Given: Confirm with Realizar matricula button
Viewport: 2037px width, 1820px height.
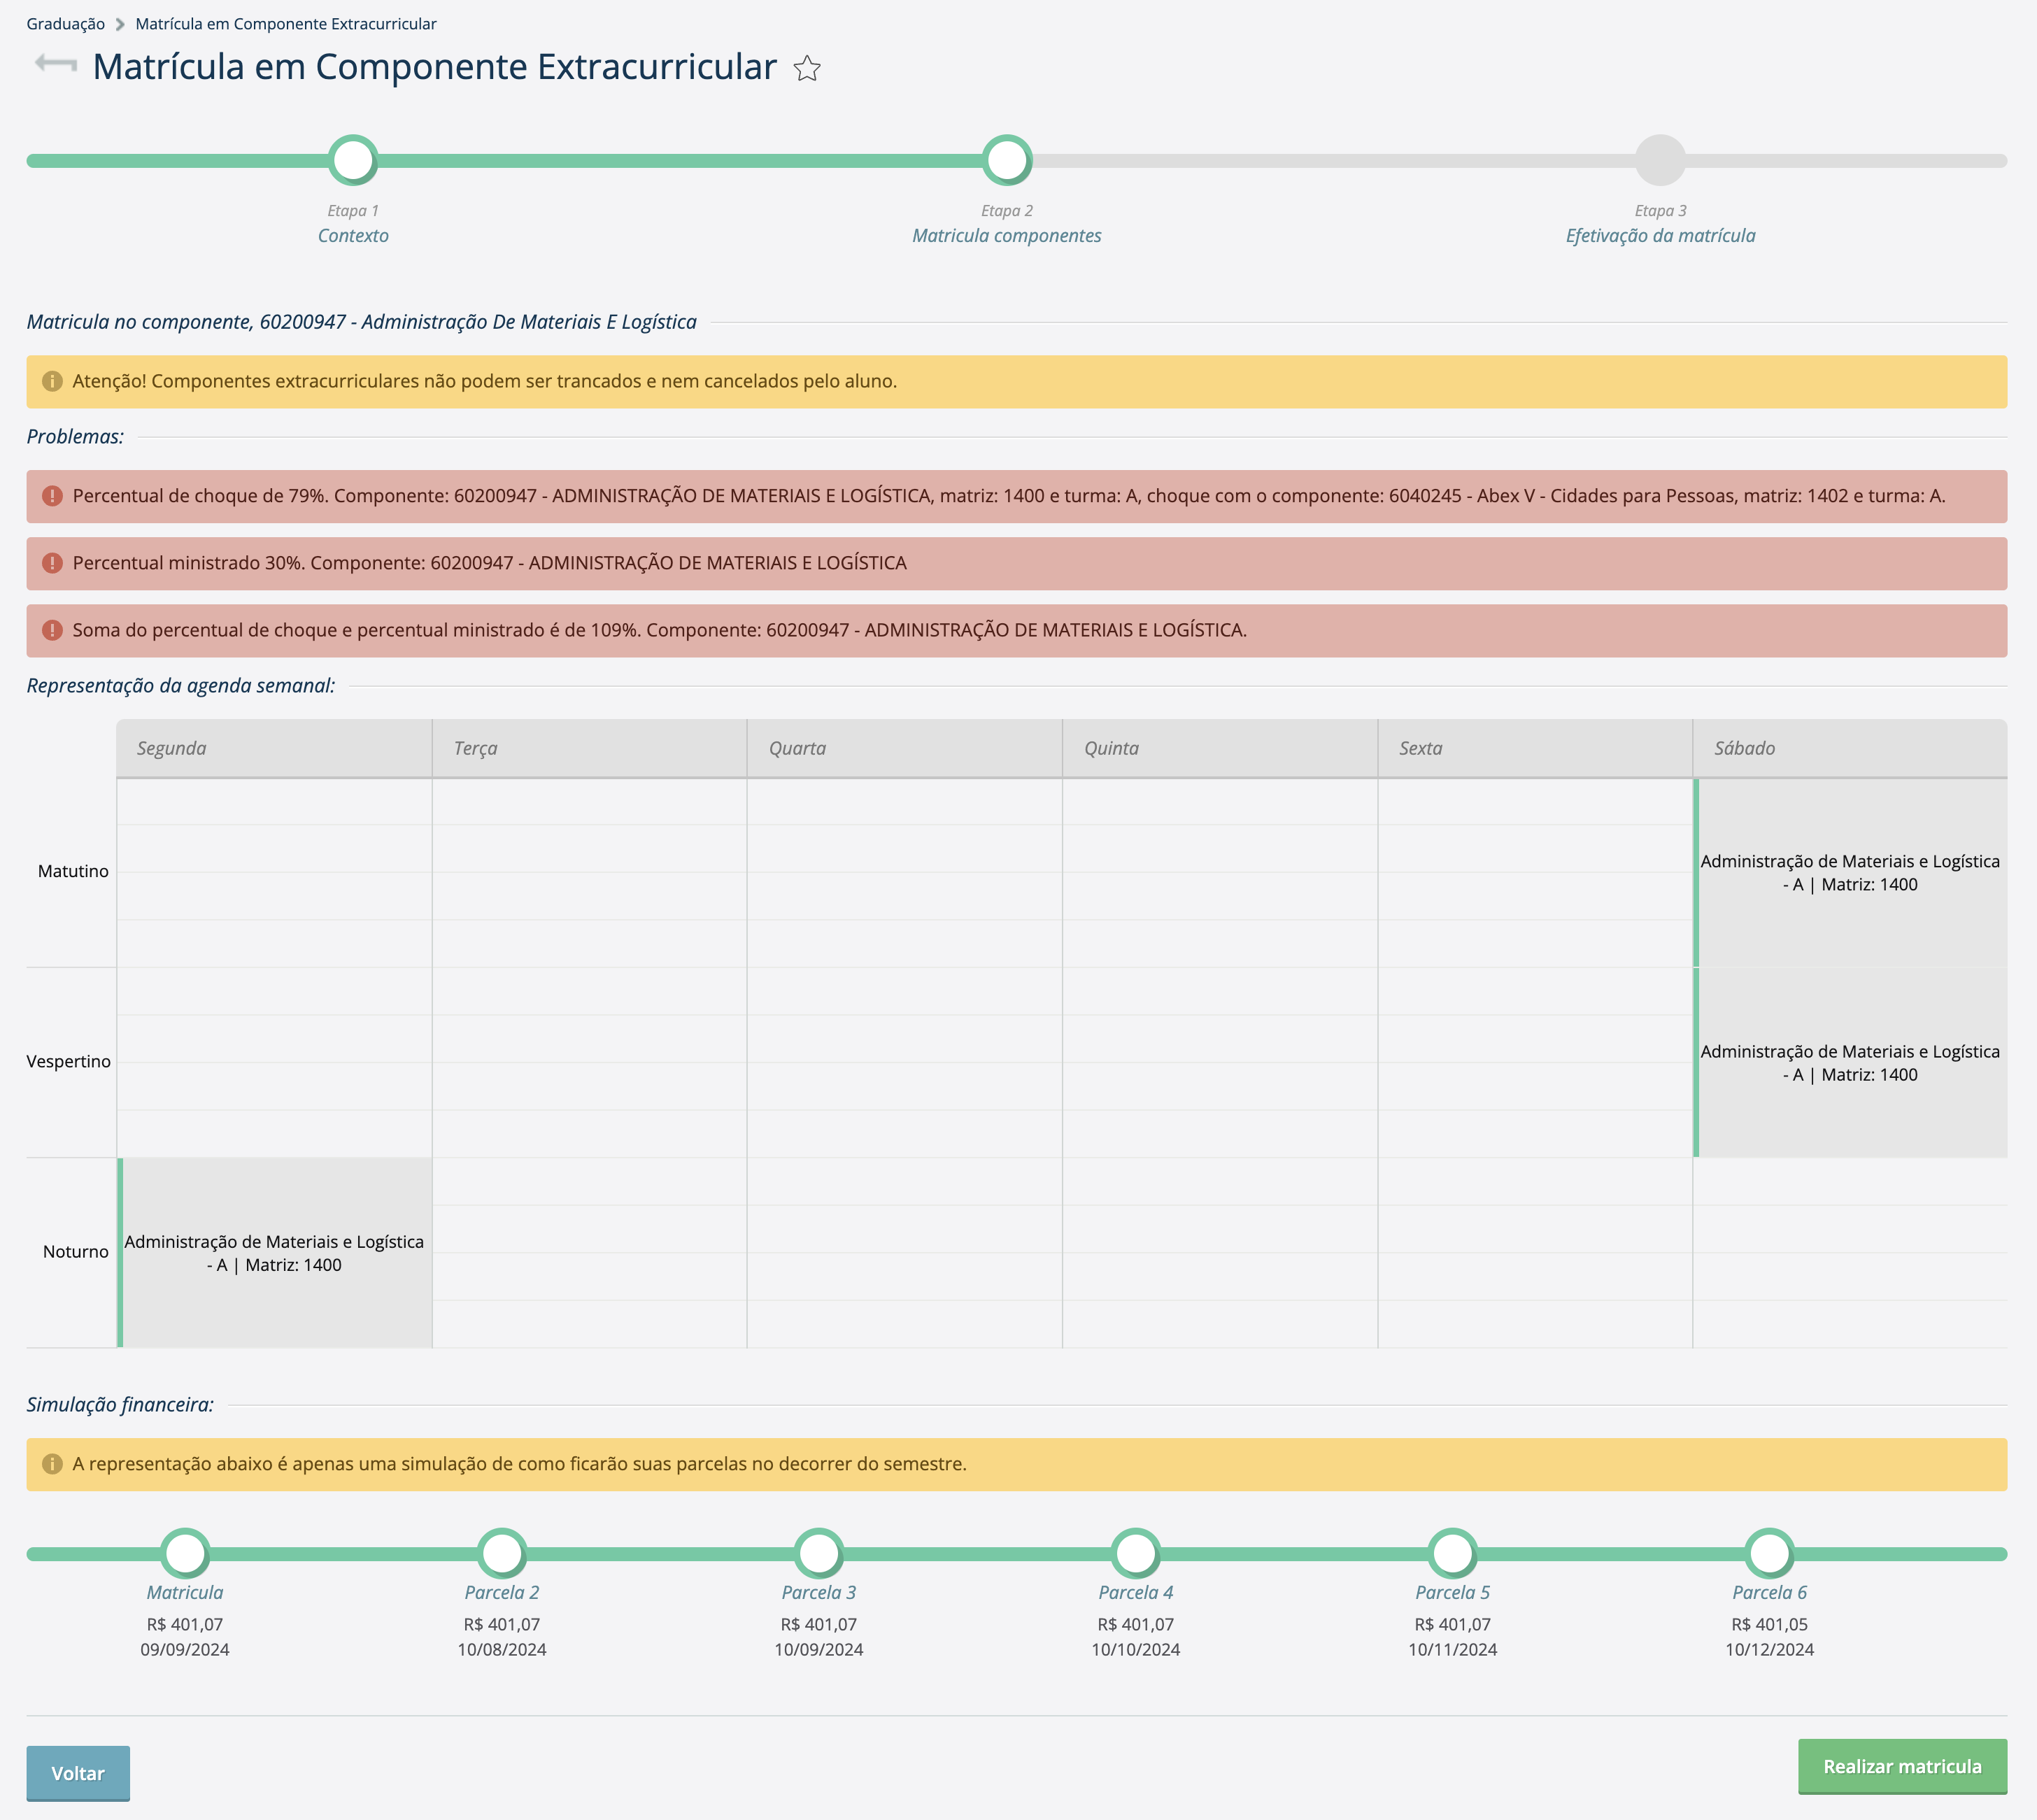Looking at the screenshot, I should [x=1901, y=1766].
